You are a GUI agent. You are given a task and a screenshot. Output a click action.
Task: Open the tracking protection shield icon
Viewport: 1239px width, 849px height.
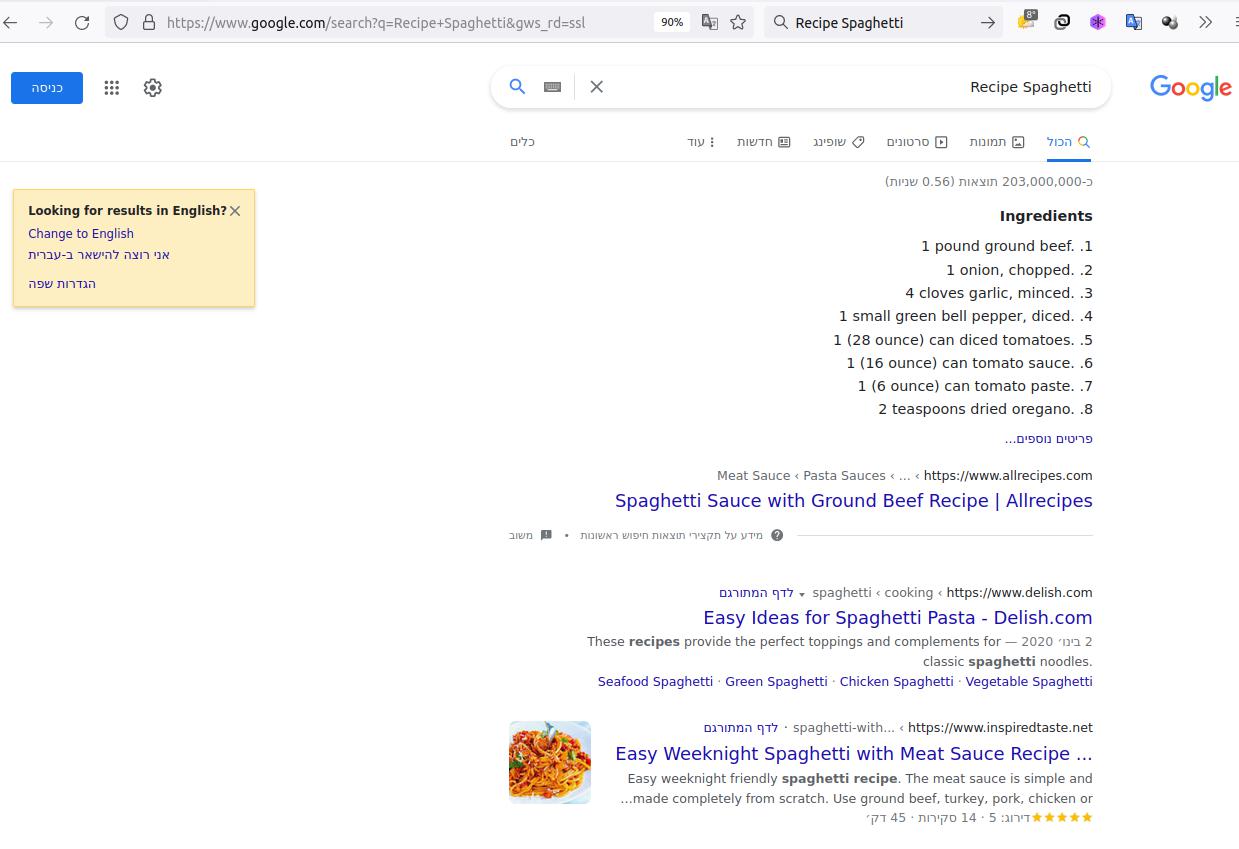pyautogui.click(x=120, y=22)
